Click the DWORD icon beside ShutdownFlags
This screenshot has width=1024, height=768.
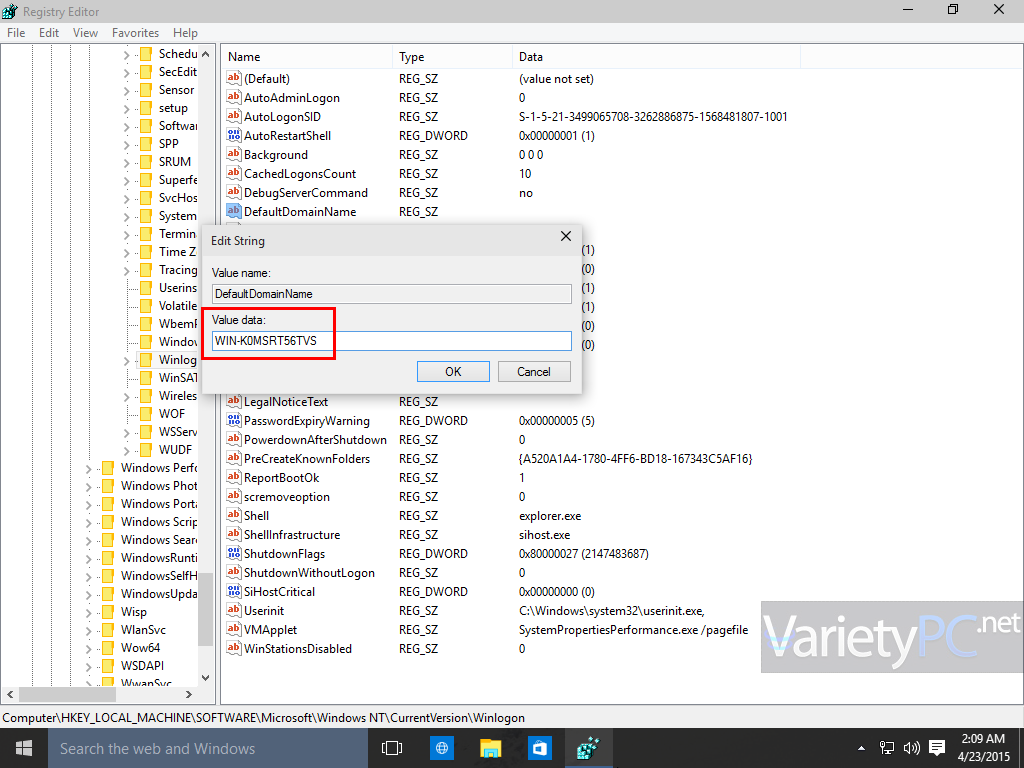(232, 553)
